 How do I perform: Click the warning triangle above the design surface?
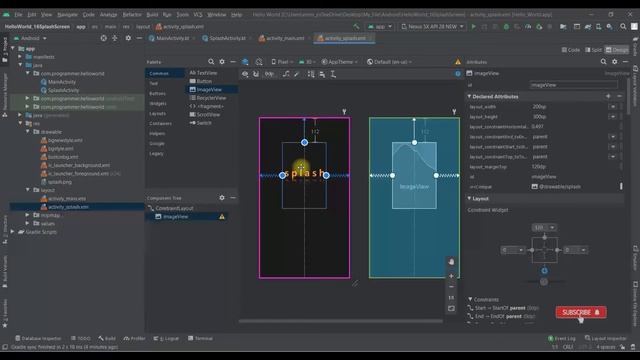(458, 62)
